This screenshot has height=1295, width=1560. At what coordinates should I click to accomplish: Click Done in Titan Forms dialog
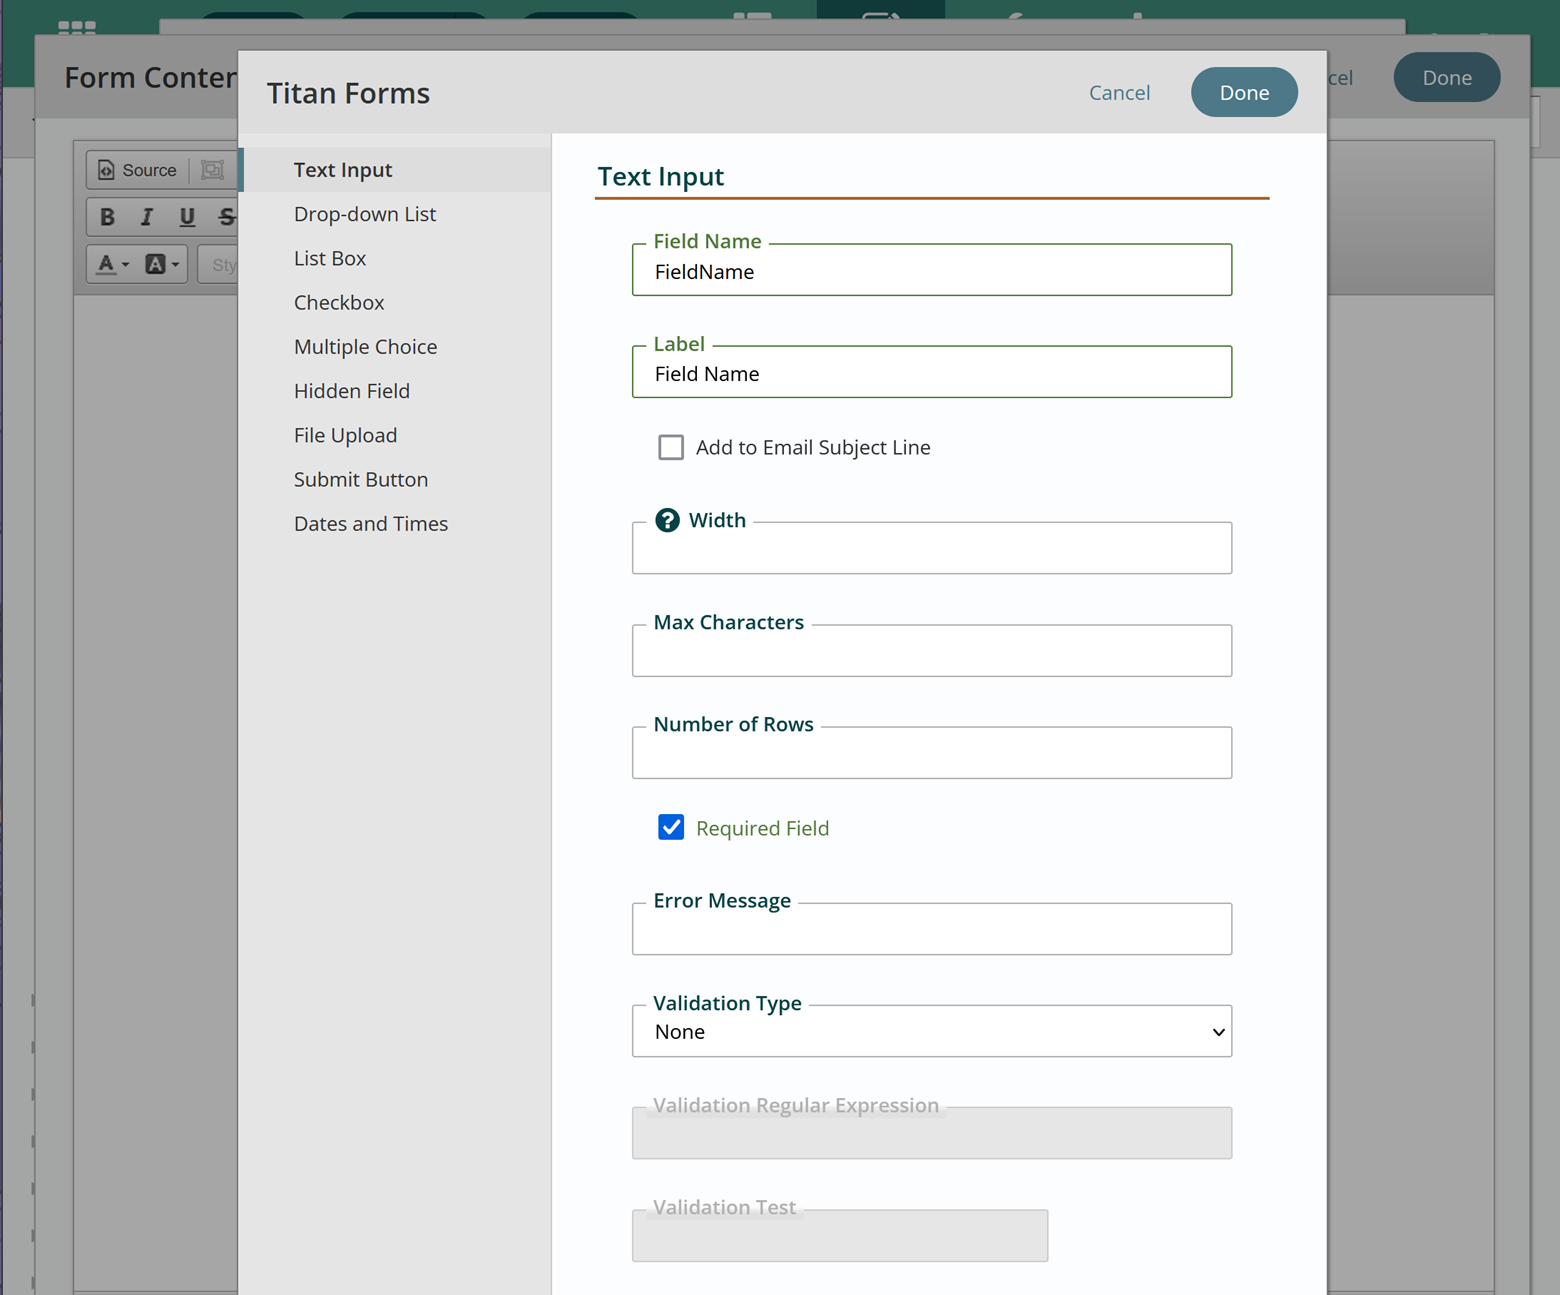[x=1244, y=92]
